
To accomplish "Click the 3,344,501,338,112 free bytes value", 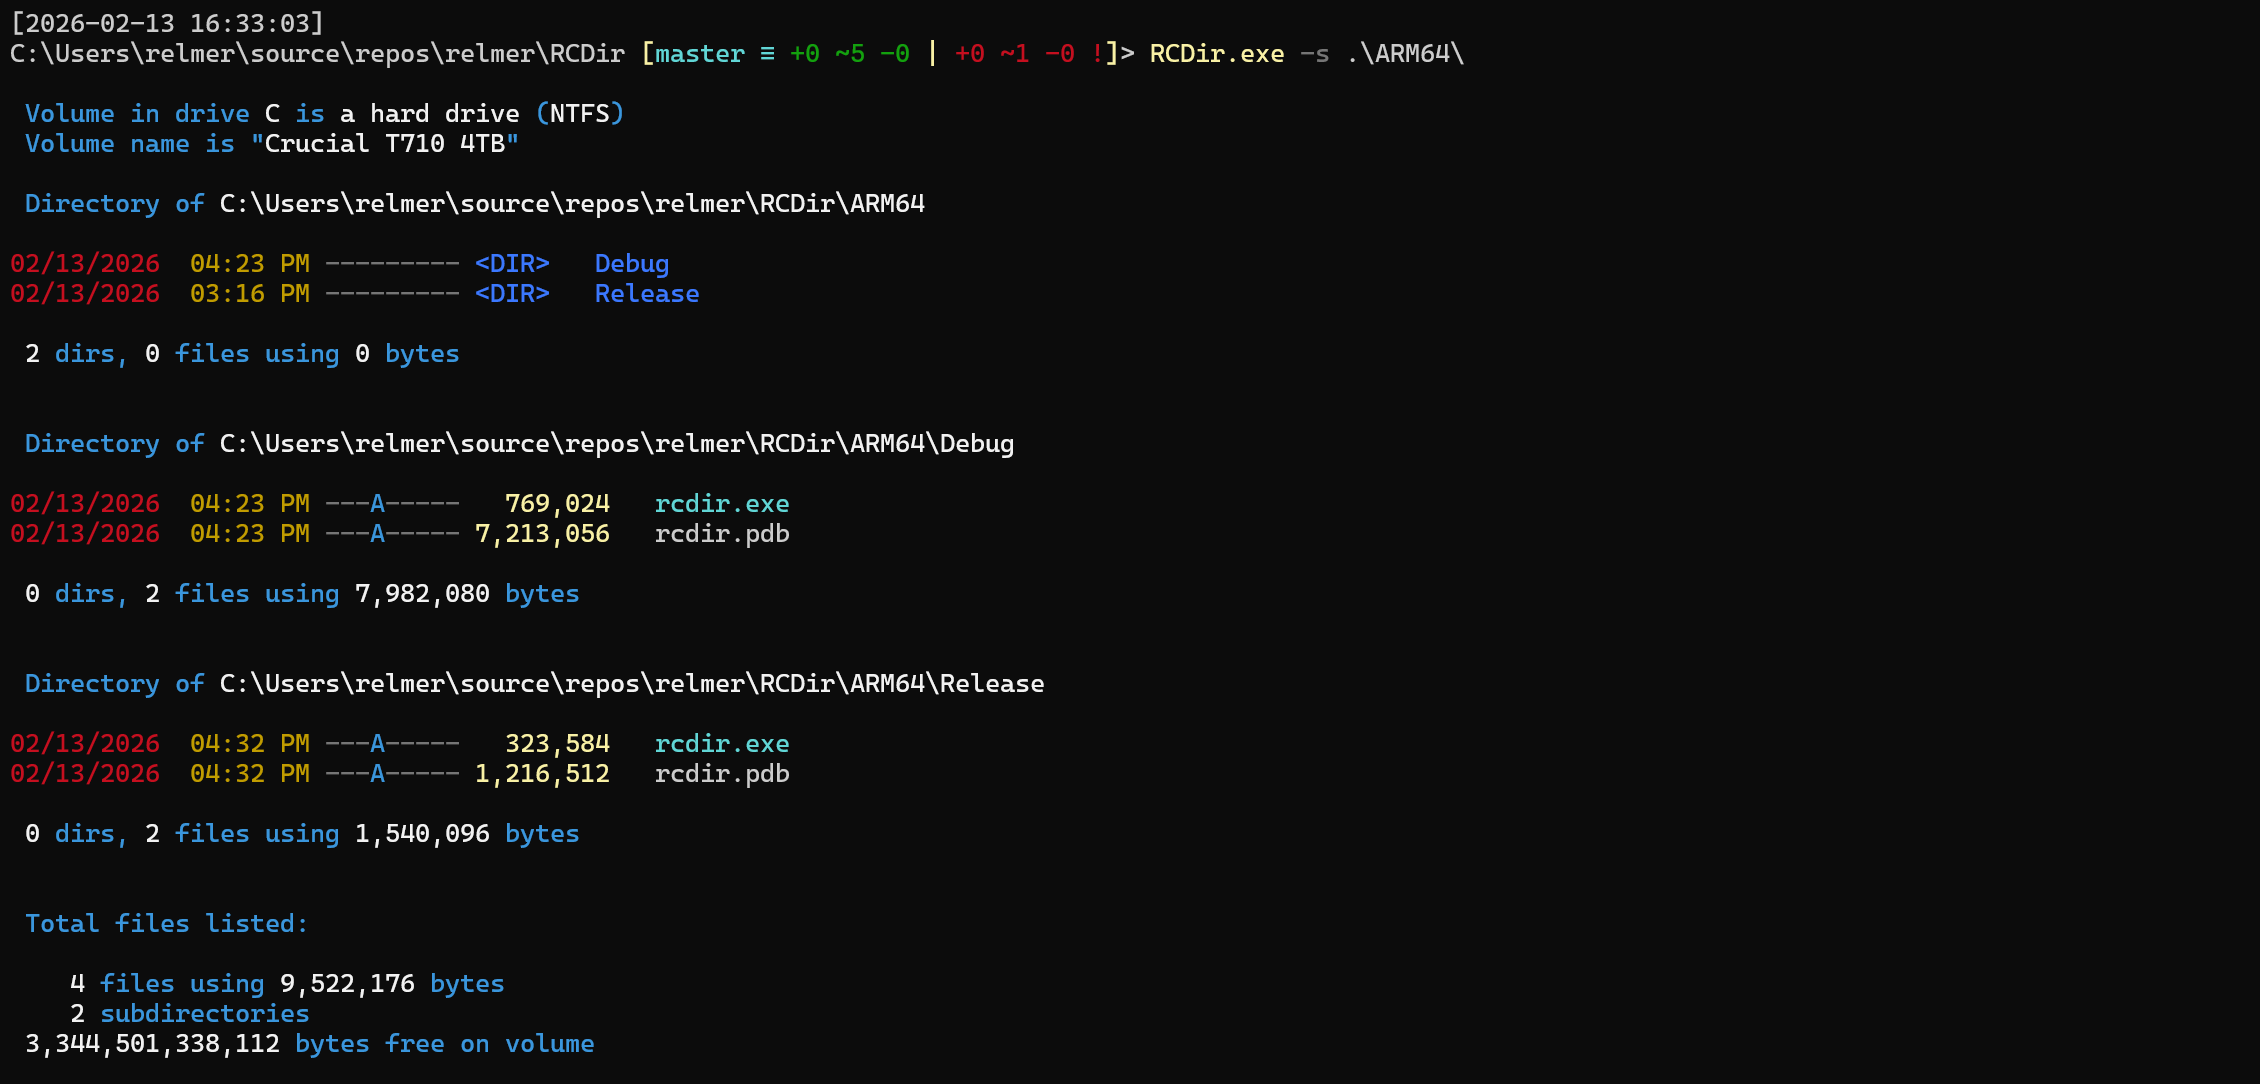I will point(152,1044).
